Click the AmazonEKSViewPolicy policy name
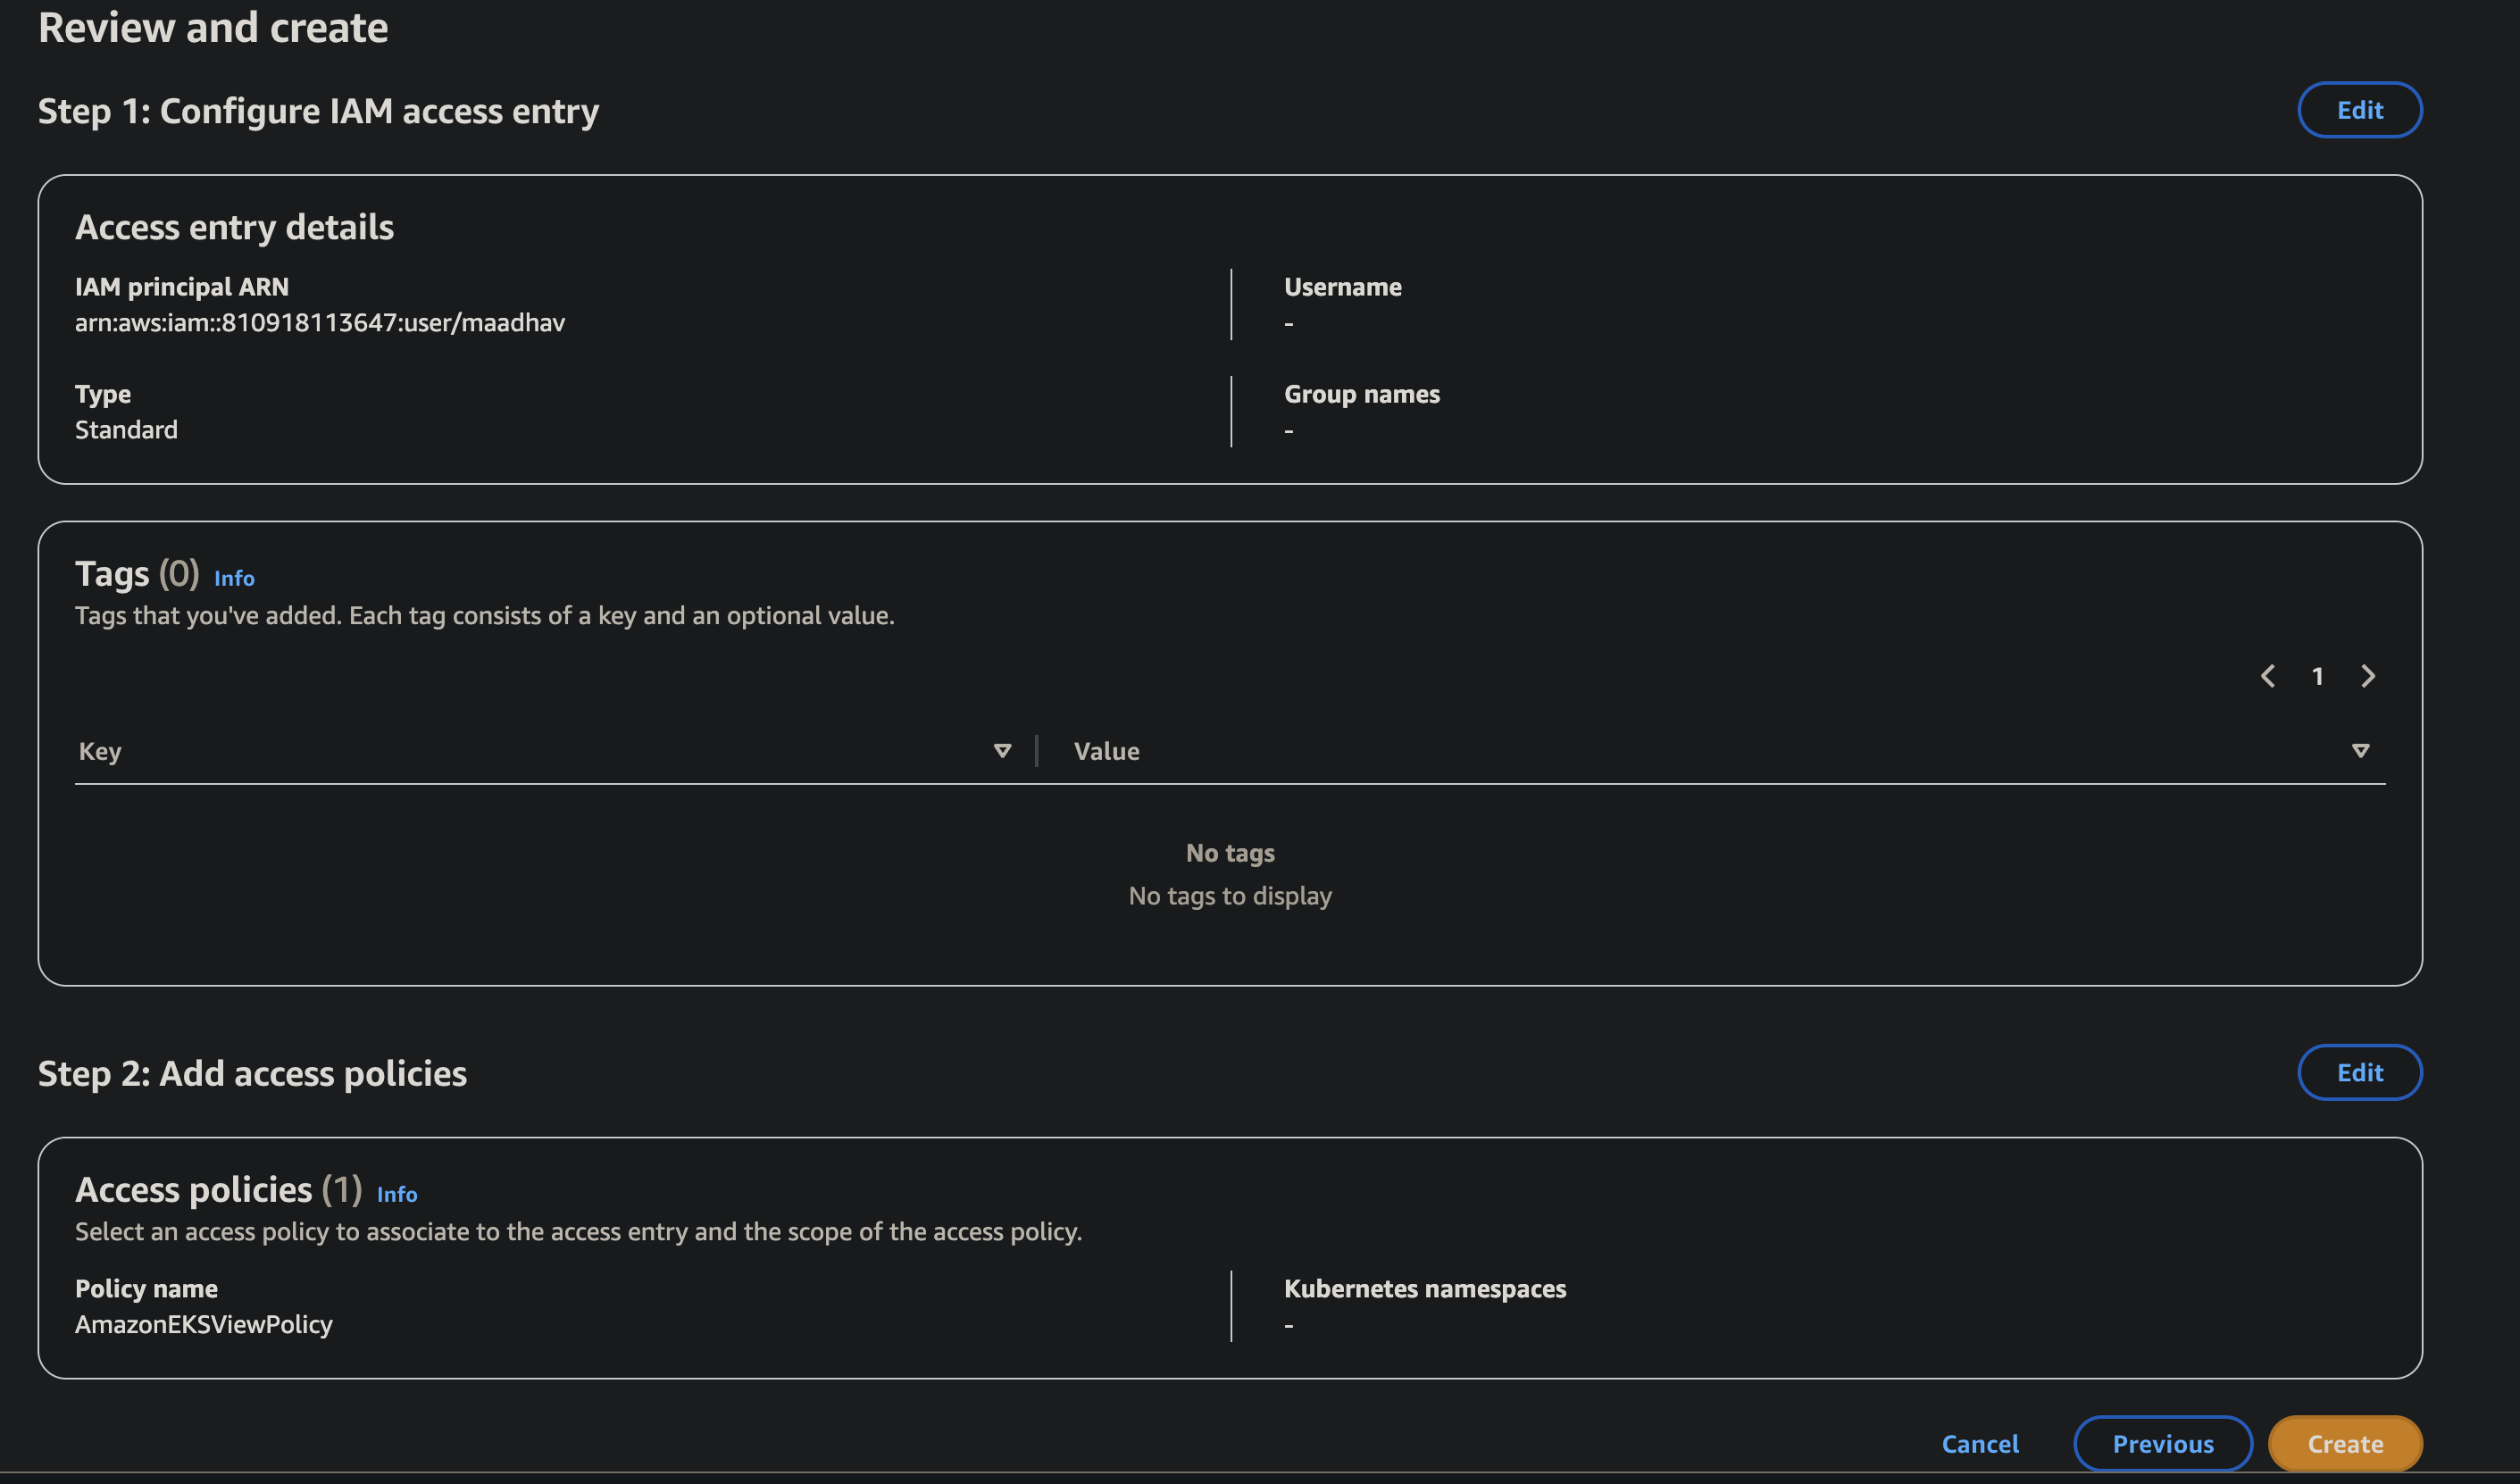The image size is (2520, 1484). coord(204,1324)
